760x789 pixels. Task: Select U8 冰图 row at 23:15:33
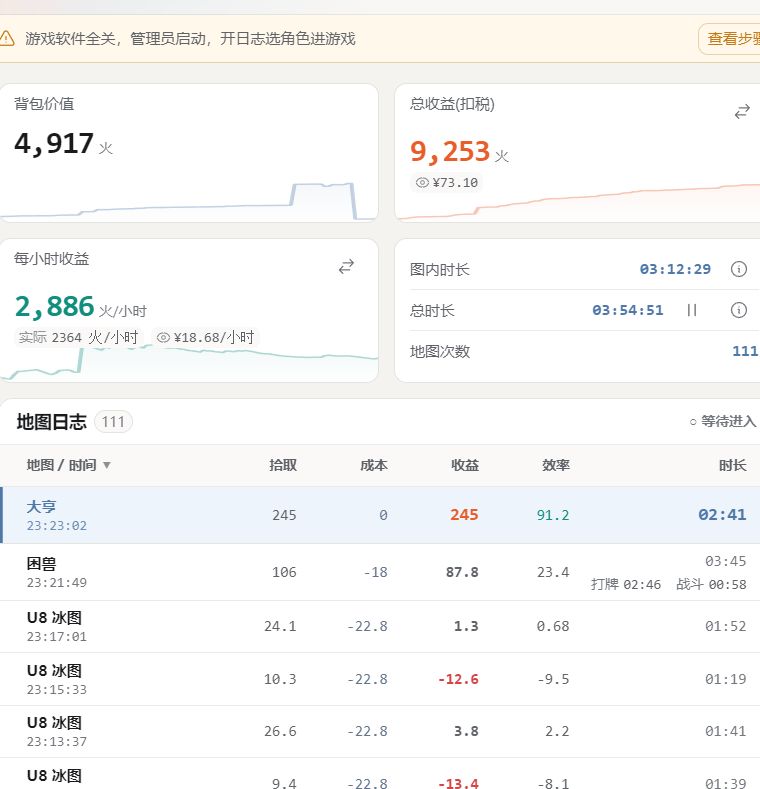point(380,679)
